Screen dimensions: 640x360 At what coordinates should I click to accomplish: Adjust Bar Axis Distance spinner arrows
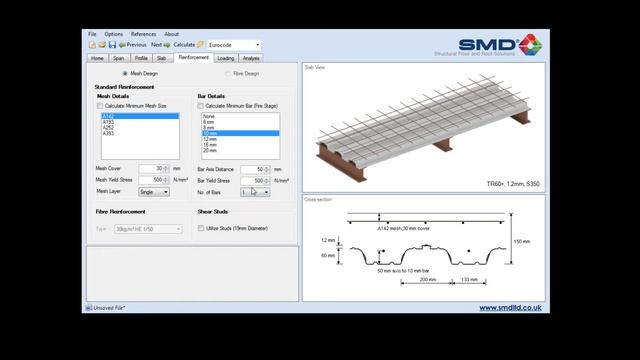pyautogui.click(x=267, y=169)
